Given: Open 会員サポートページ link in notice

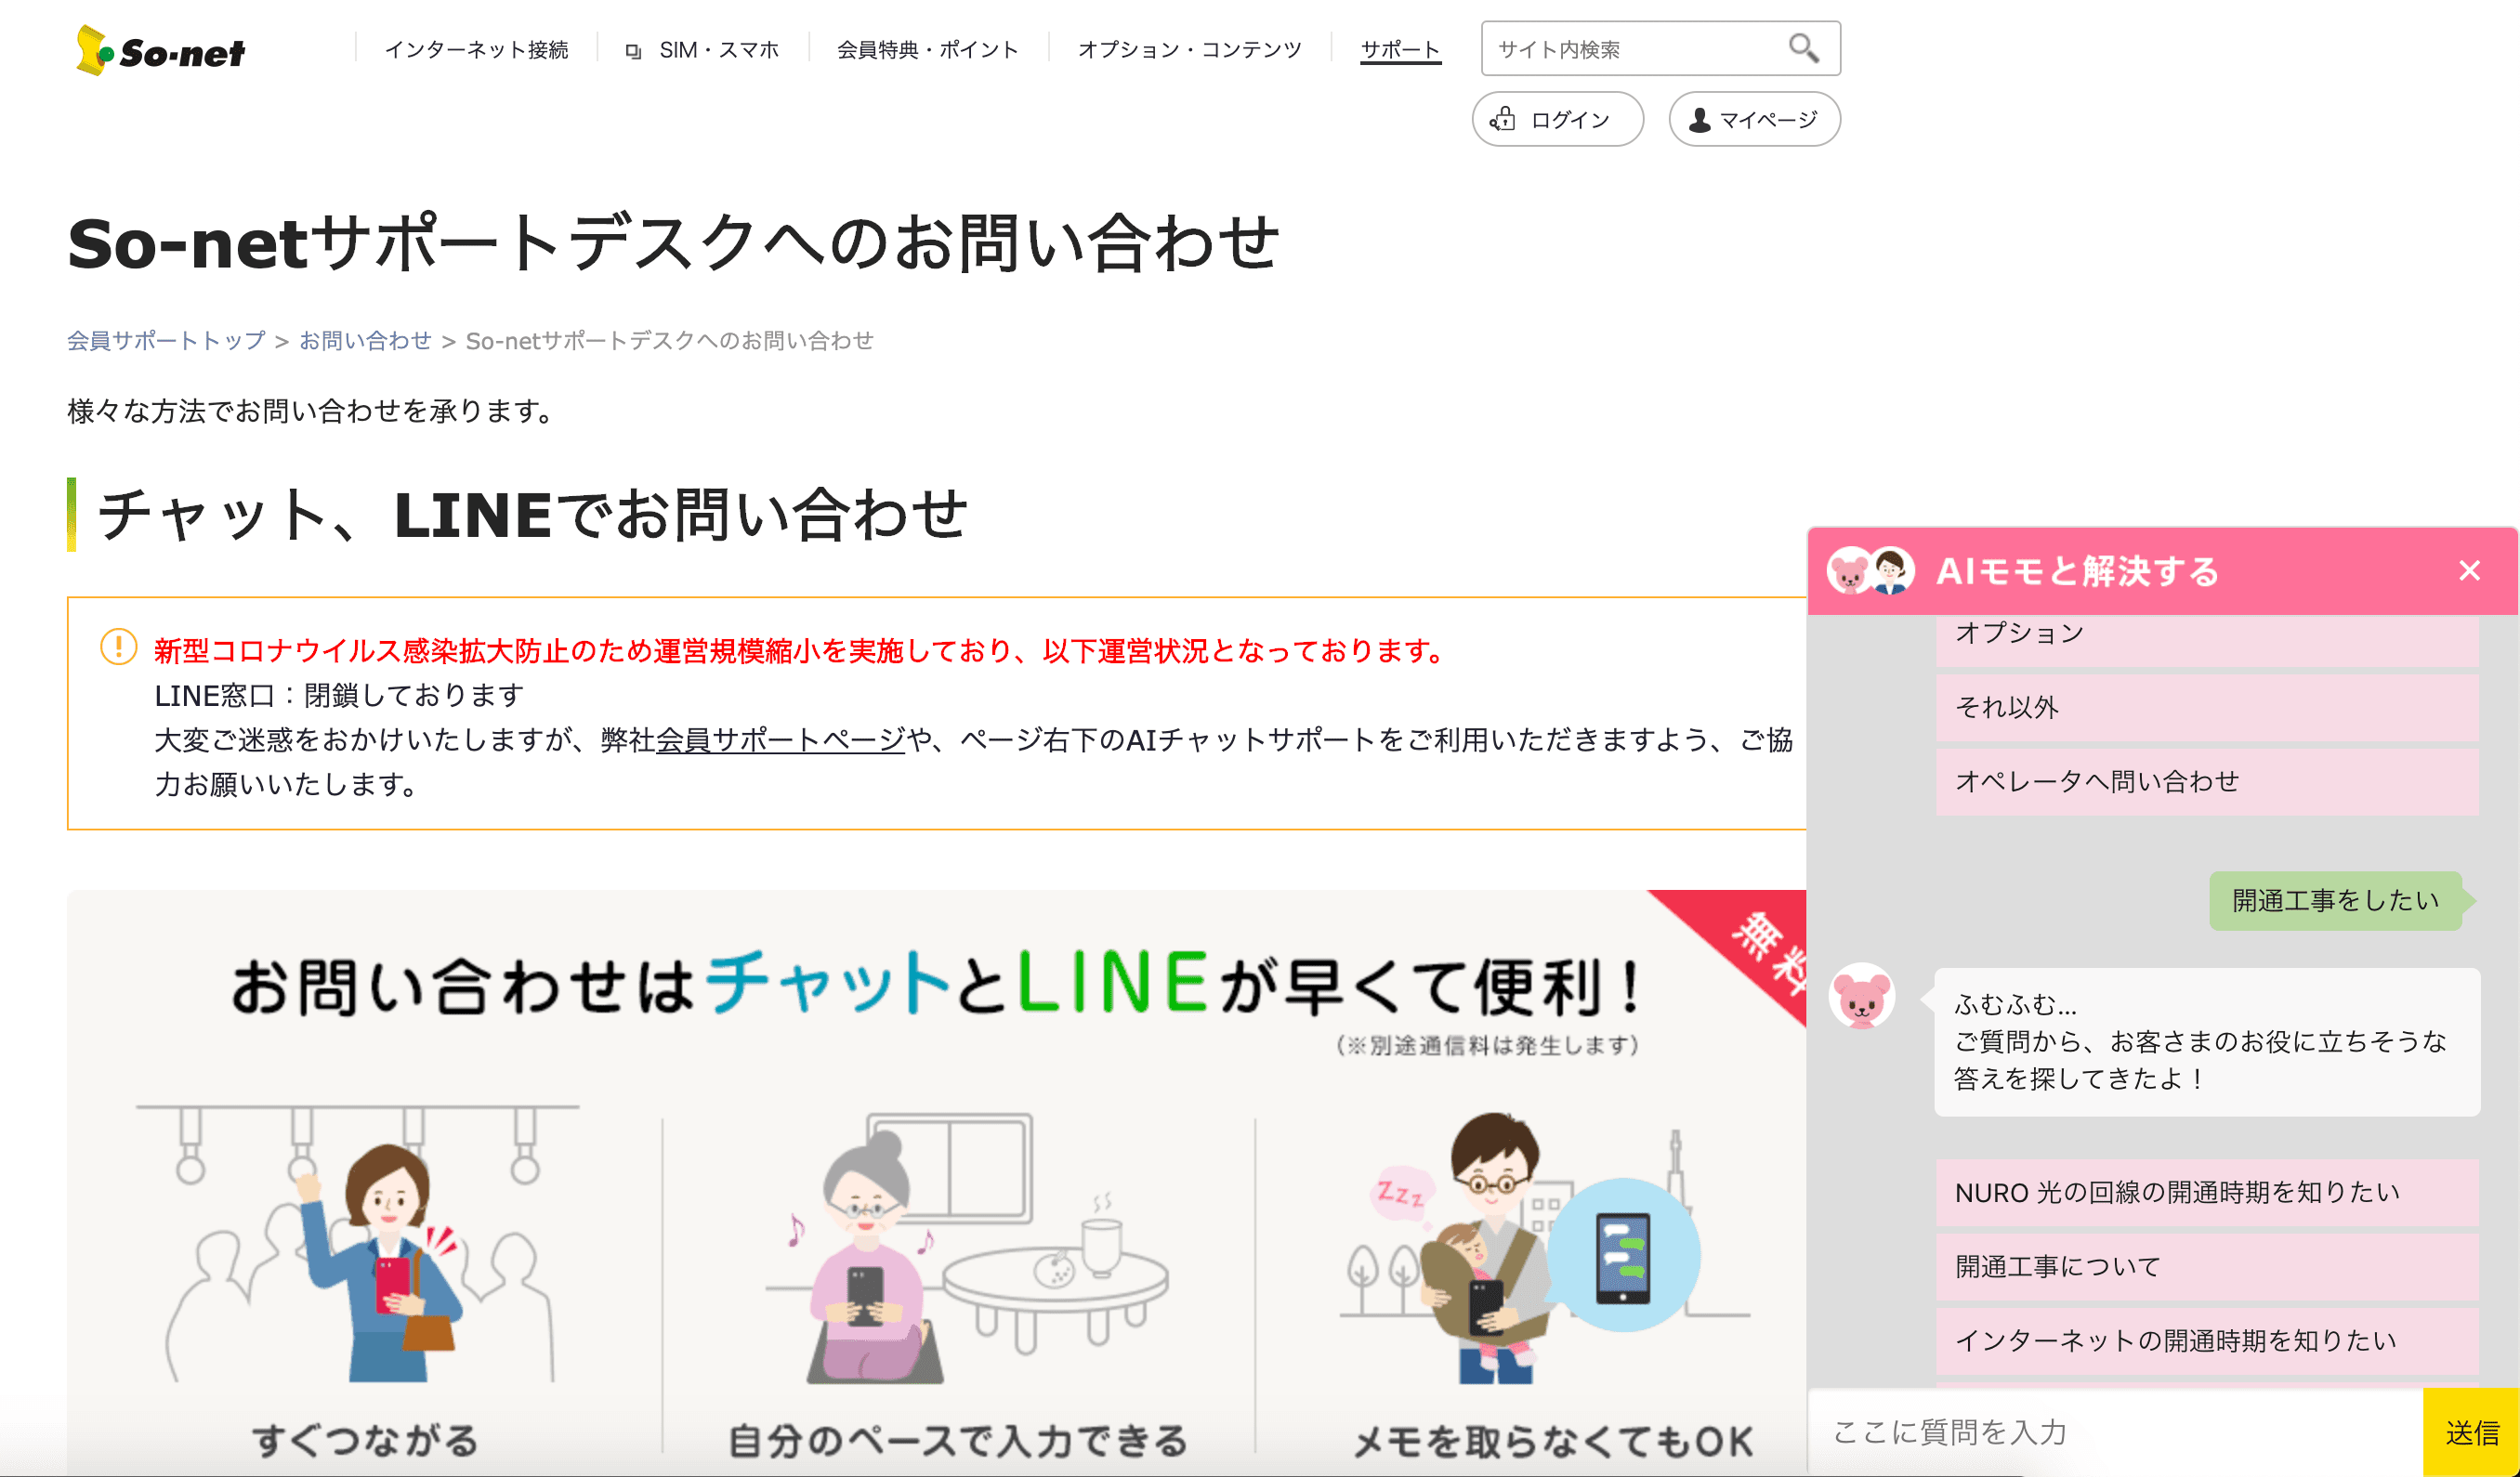Looking at the screenshot, I should pos(780,739).
